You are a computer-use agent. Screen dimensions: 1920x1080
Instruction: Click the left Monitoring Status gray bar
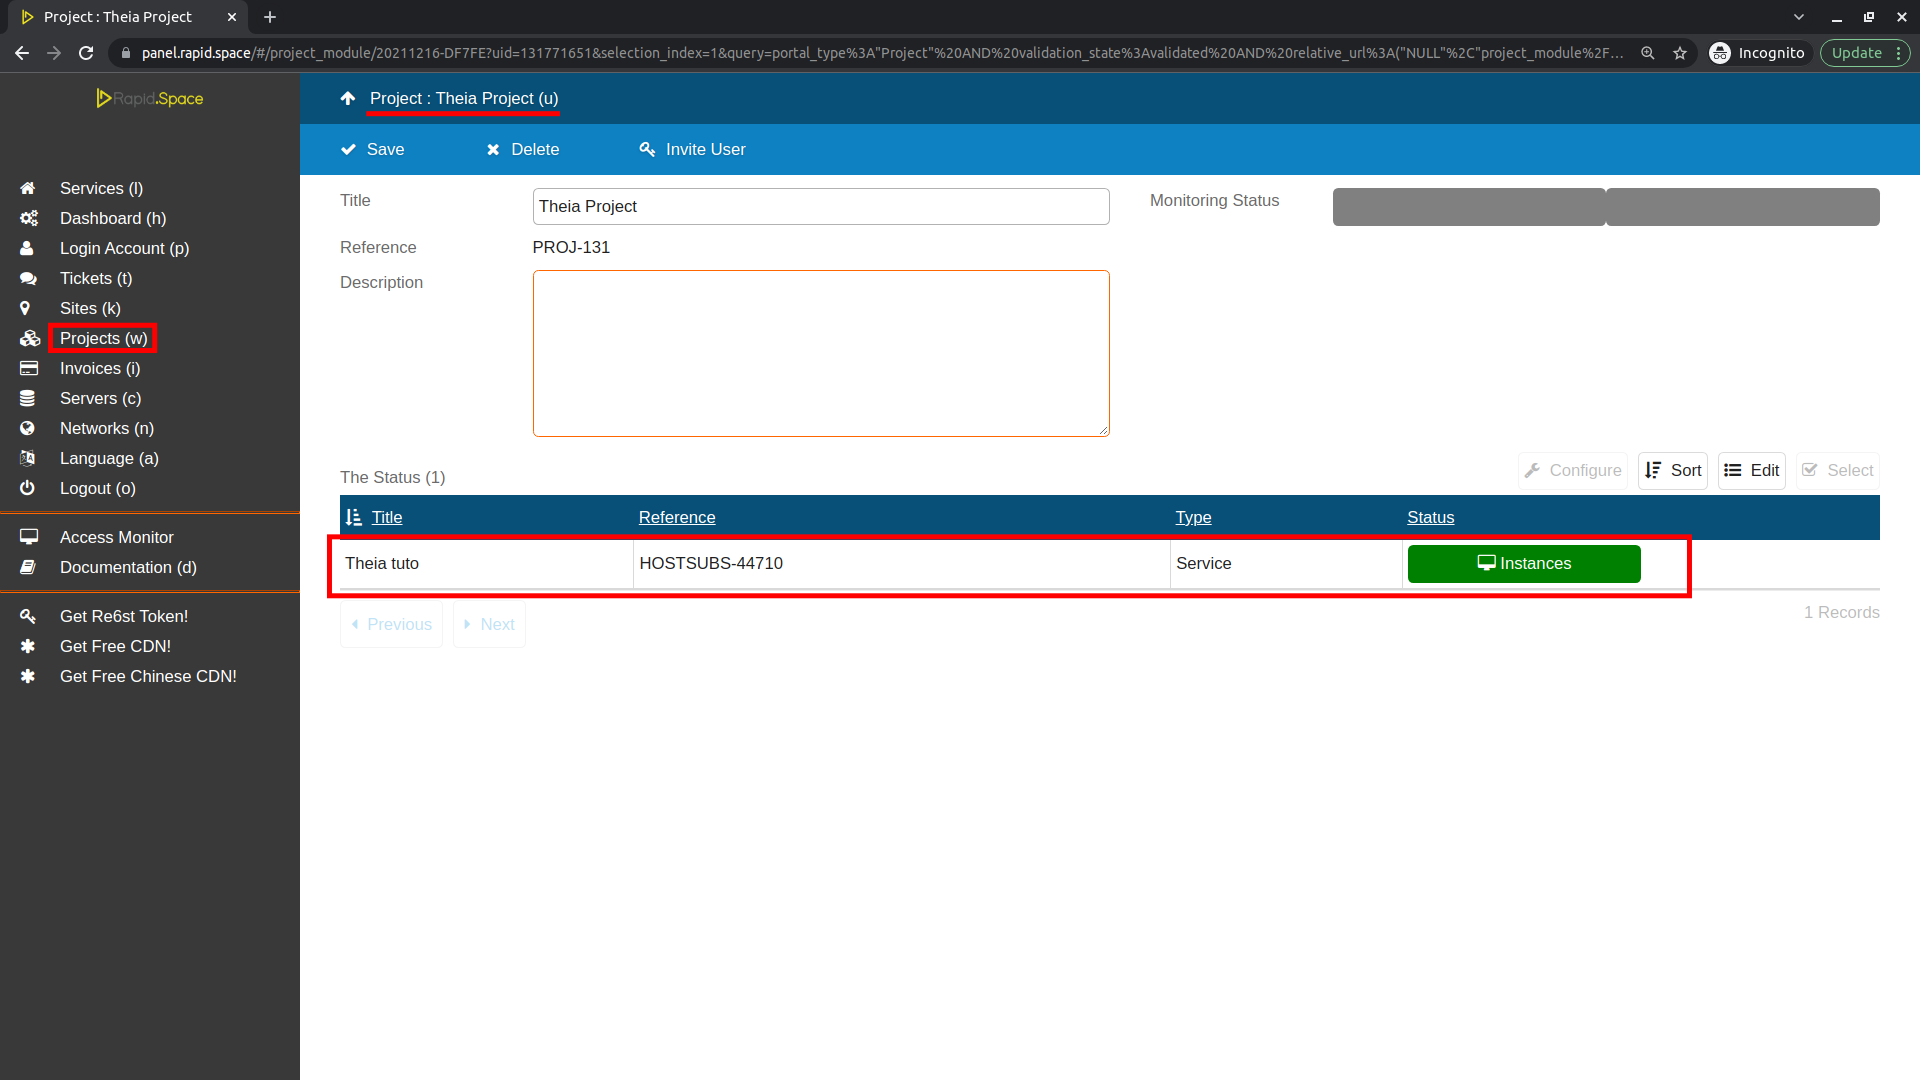(1469, 207)
